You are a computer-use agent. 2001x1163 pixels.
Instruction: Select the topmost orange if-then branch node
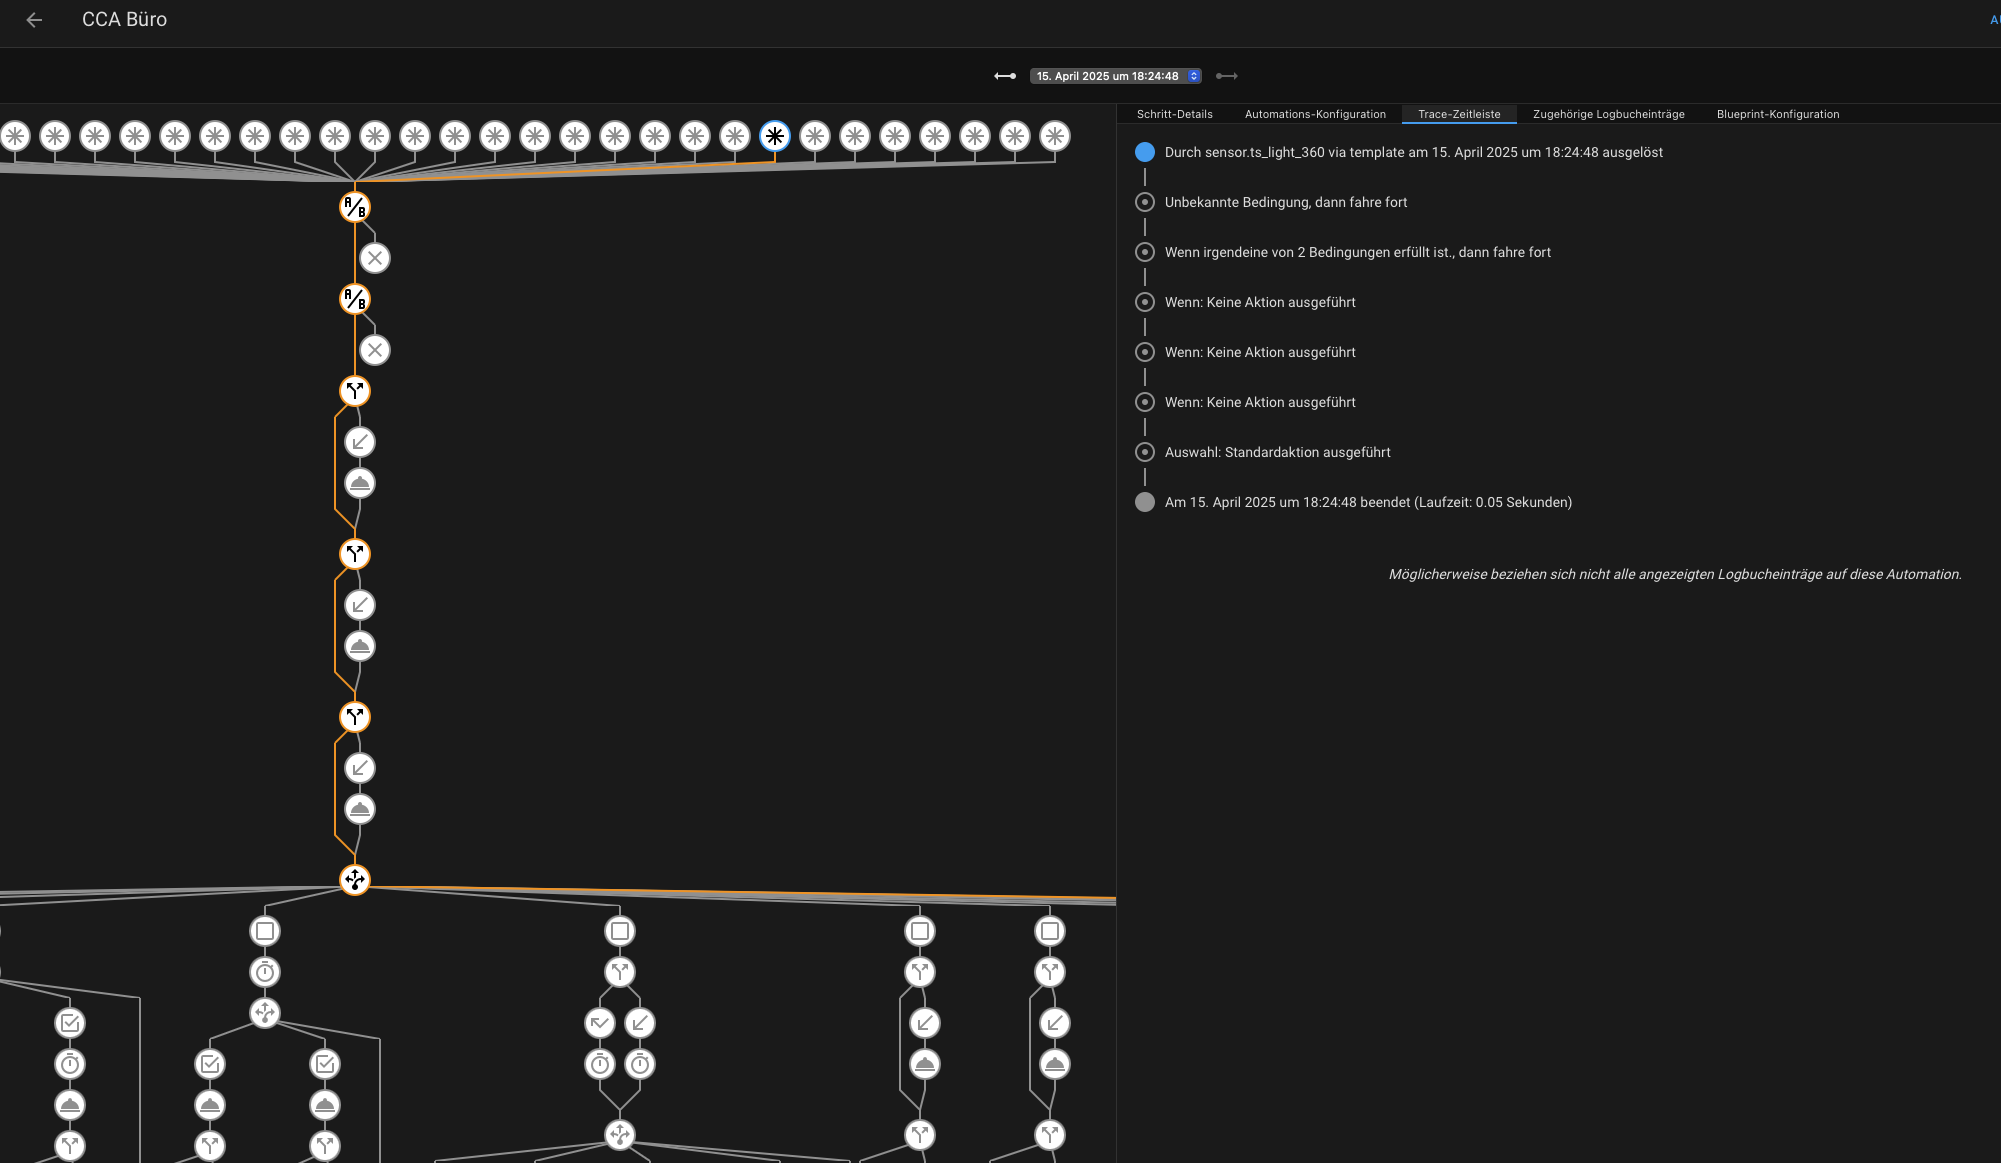(x=355, y=391)
